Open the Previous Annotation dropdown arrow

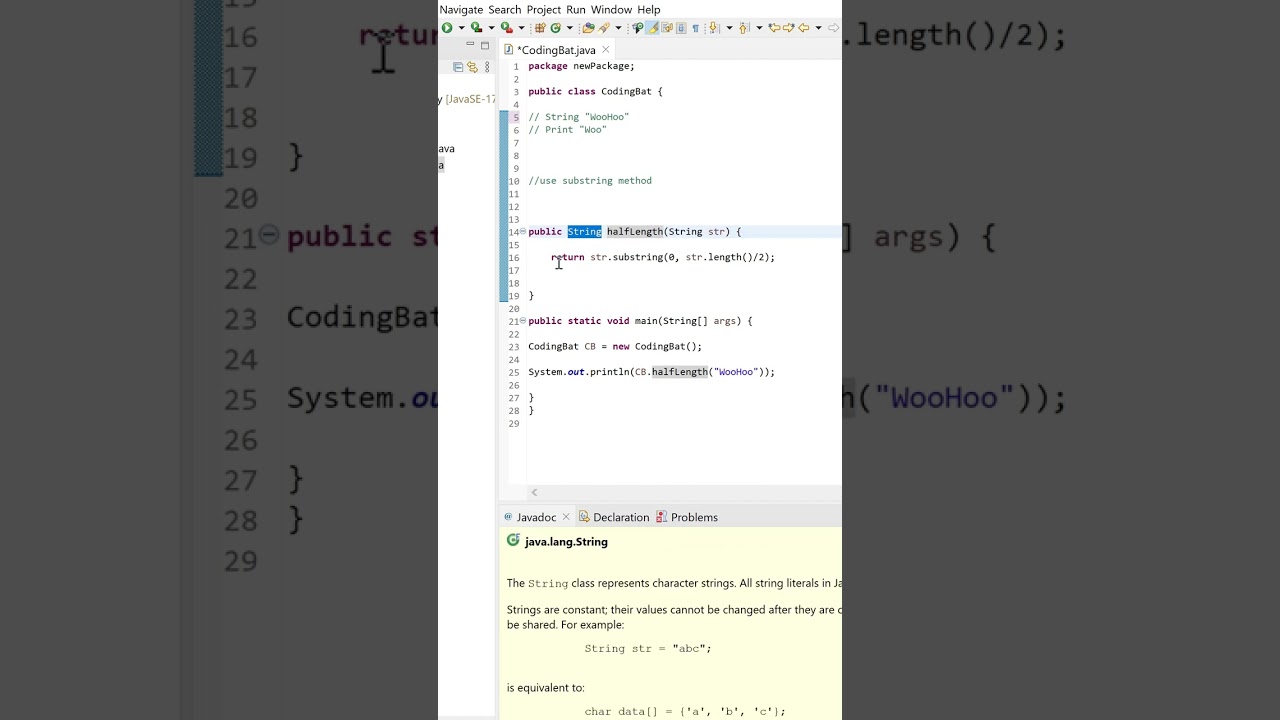(x=759, y=28)
